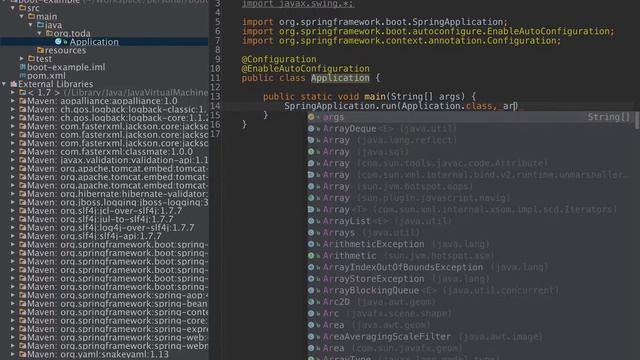This screenshot has height=360, width=640.
Task: Click the test folder icon
Action: tap(31, 59)
